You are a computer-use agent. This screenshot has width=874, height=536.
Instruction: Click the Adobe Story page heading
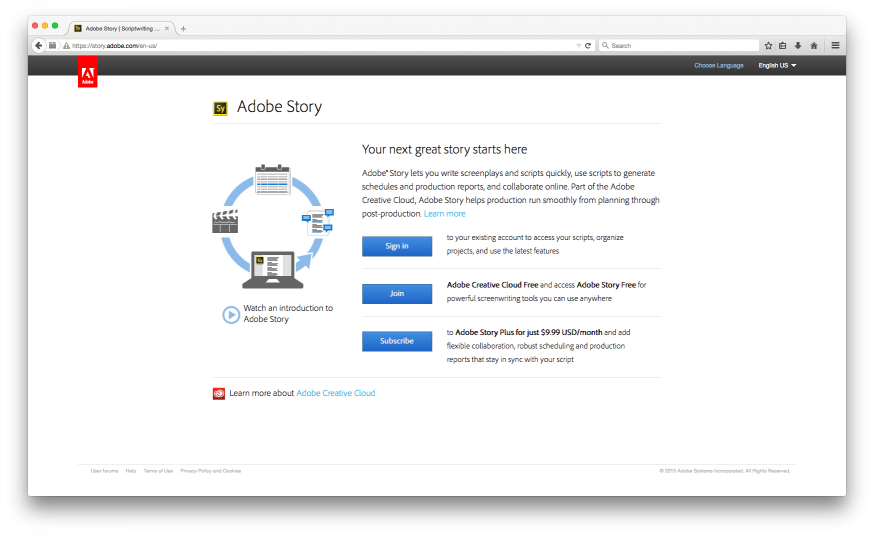point(279,107)
